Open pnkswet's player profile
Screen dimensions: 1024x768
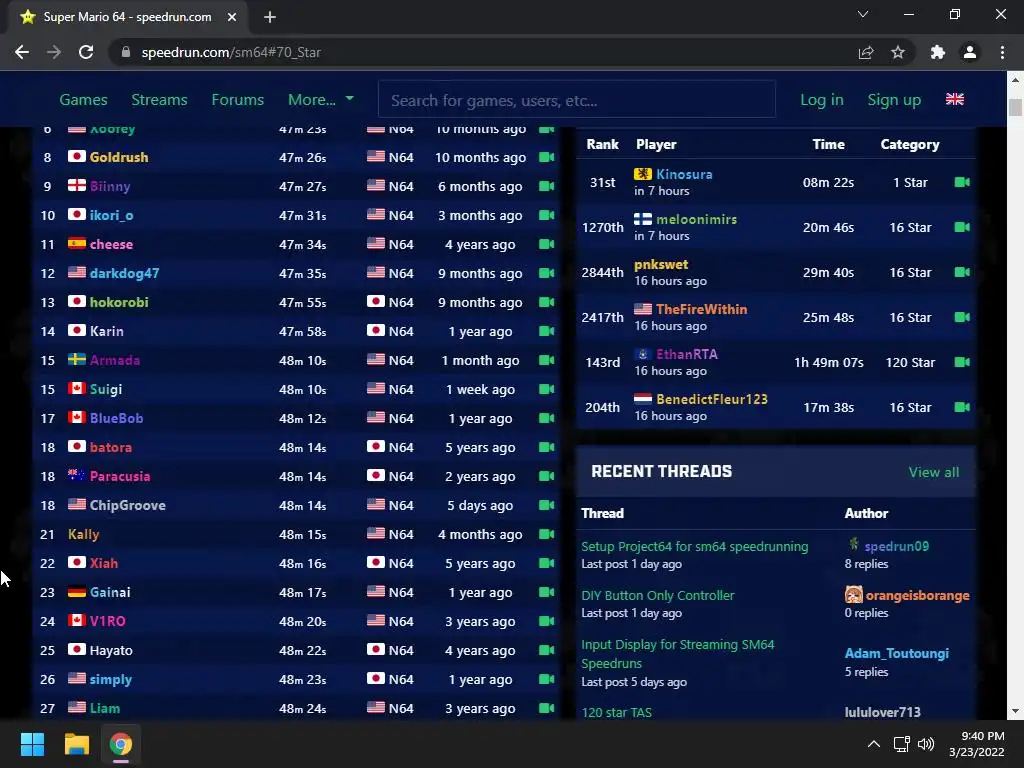tap(661, 264)
